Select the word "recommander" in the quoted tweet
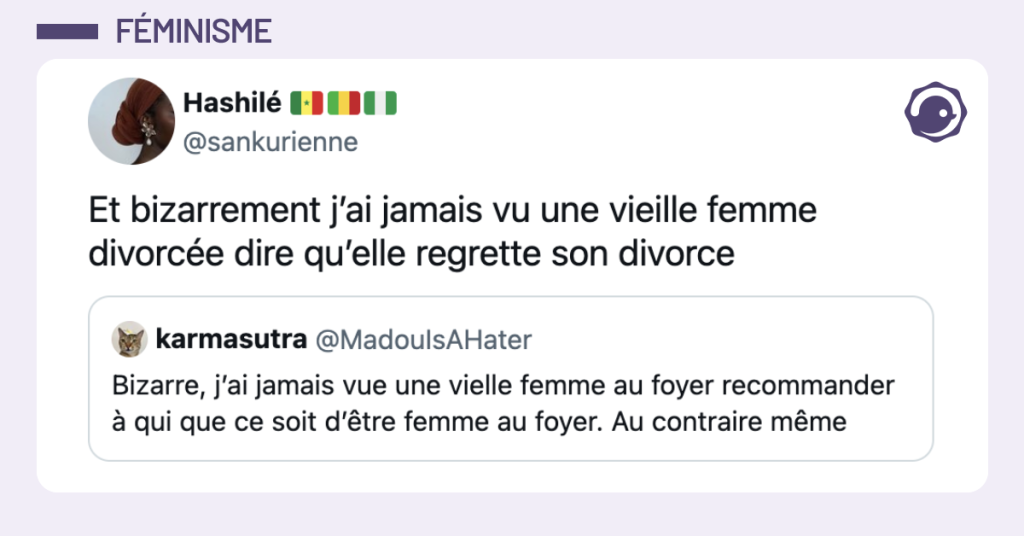The height and width of the screenshot is (536, 1024). (810, 385)
